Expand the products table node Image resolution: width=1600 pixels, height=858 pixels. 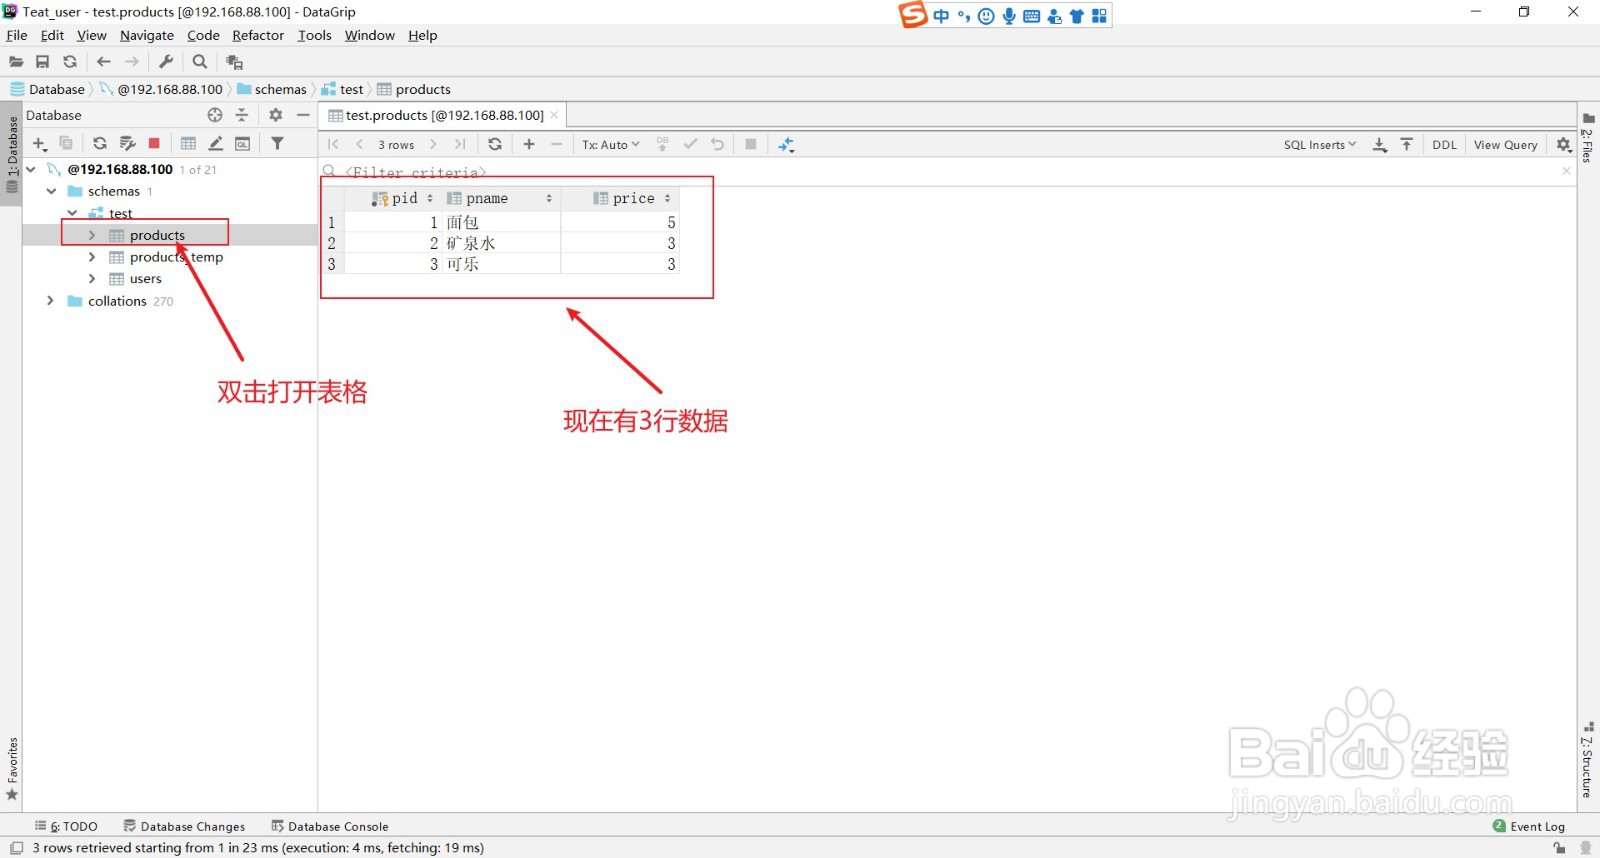tap(92, 235)
